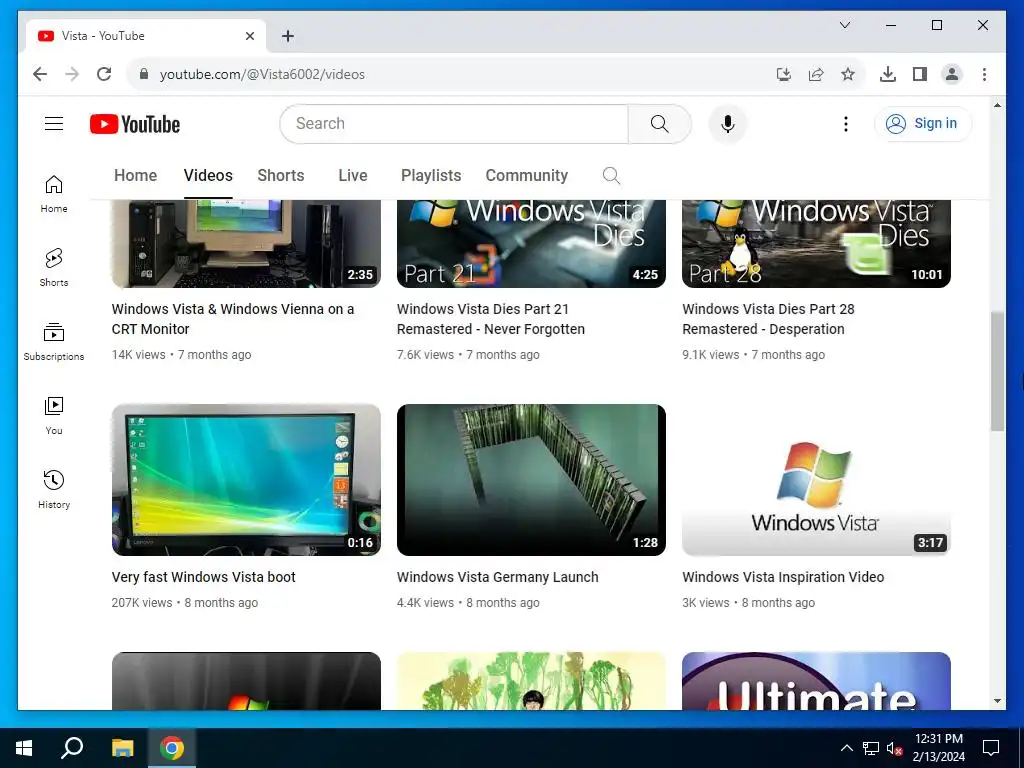Screen dimensions: 1024x768
Task: Open Inspiration Video thumbnail
Action: (816, 480)
